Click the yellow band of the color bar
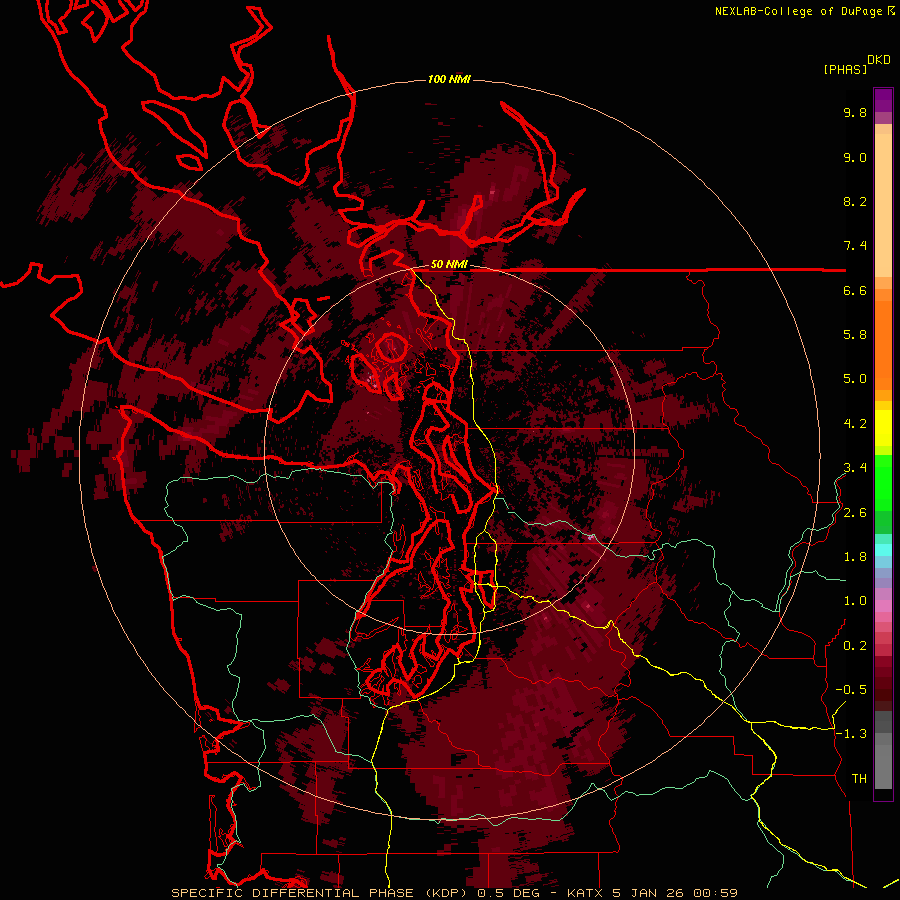 tap(883, 428)
